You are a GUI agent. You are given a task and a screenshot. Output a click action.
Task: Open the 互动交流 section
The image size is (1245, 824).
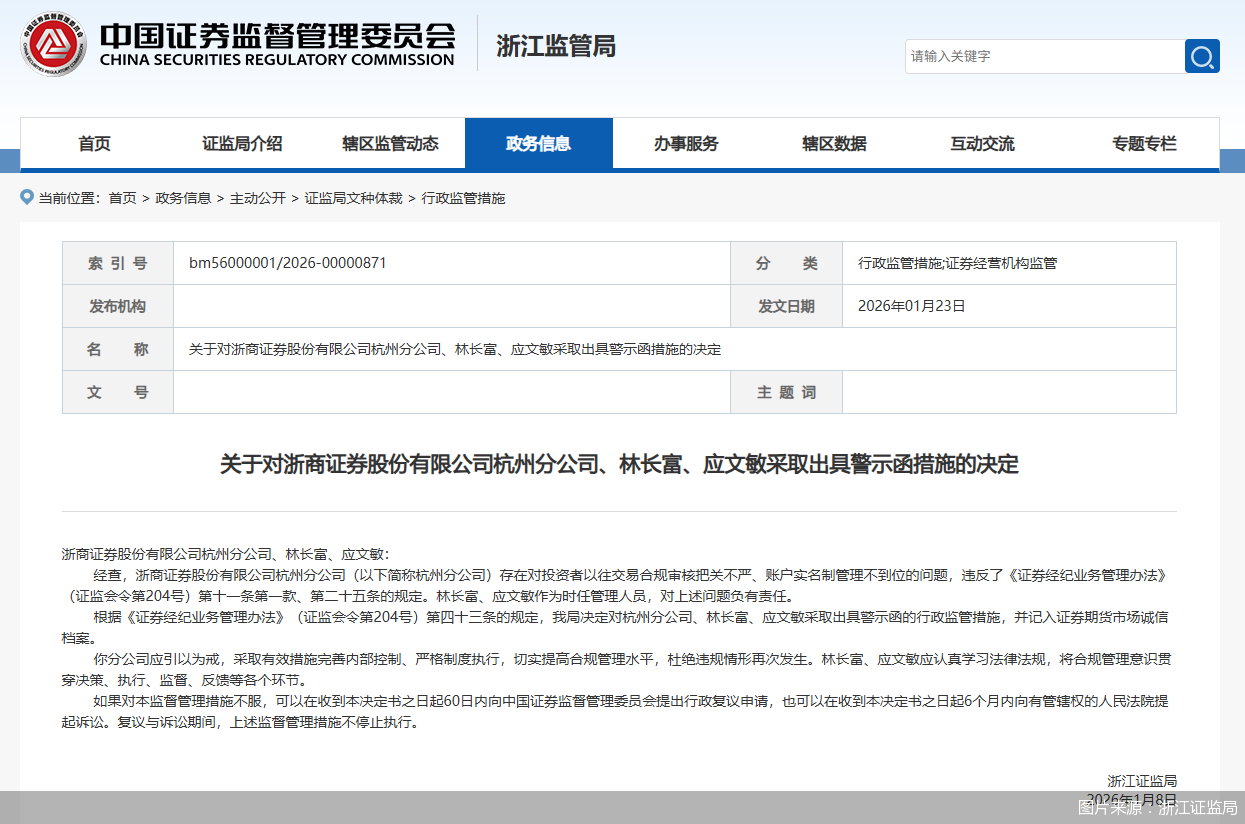coord(982,143)
